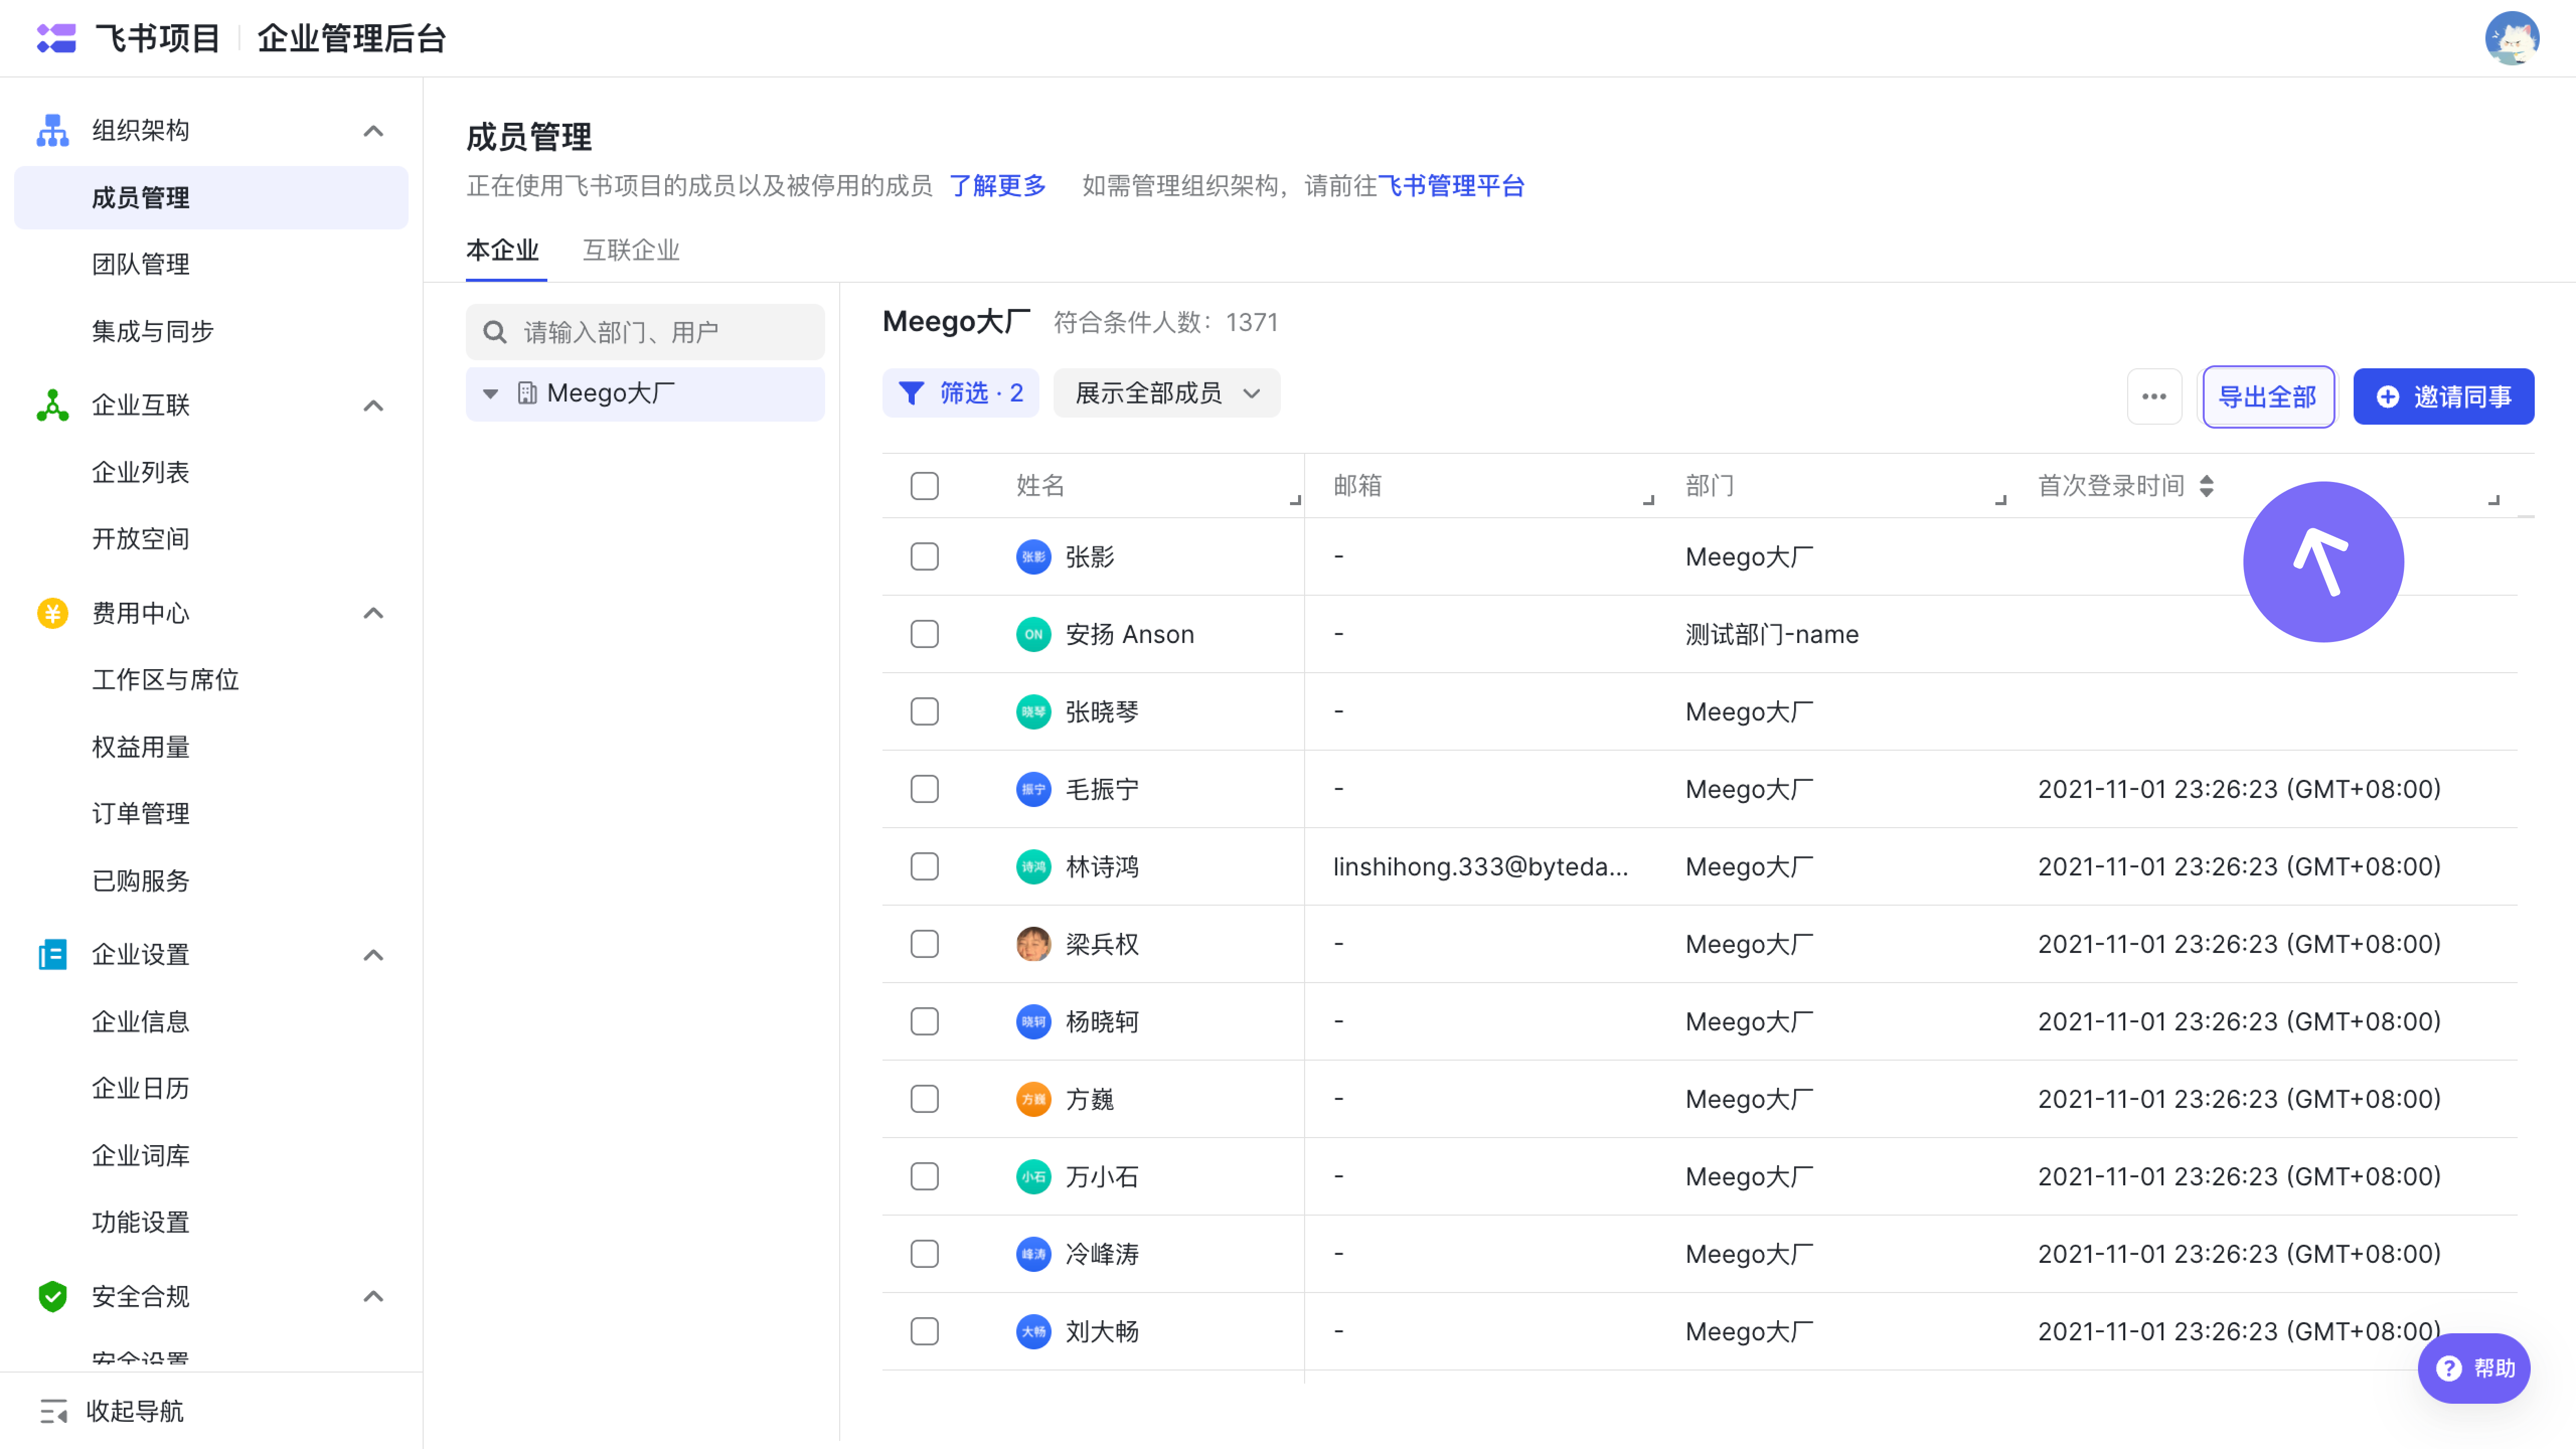Open the 筛选 · 2 filter button
This screenshot has height=1449, width=2576.
pyautogui.click(x=960, y=393)
